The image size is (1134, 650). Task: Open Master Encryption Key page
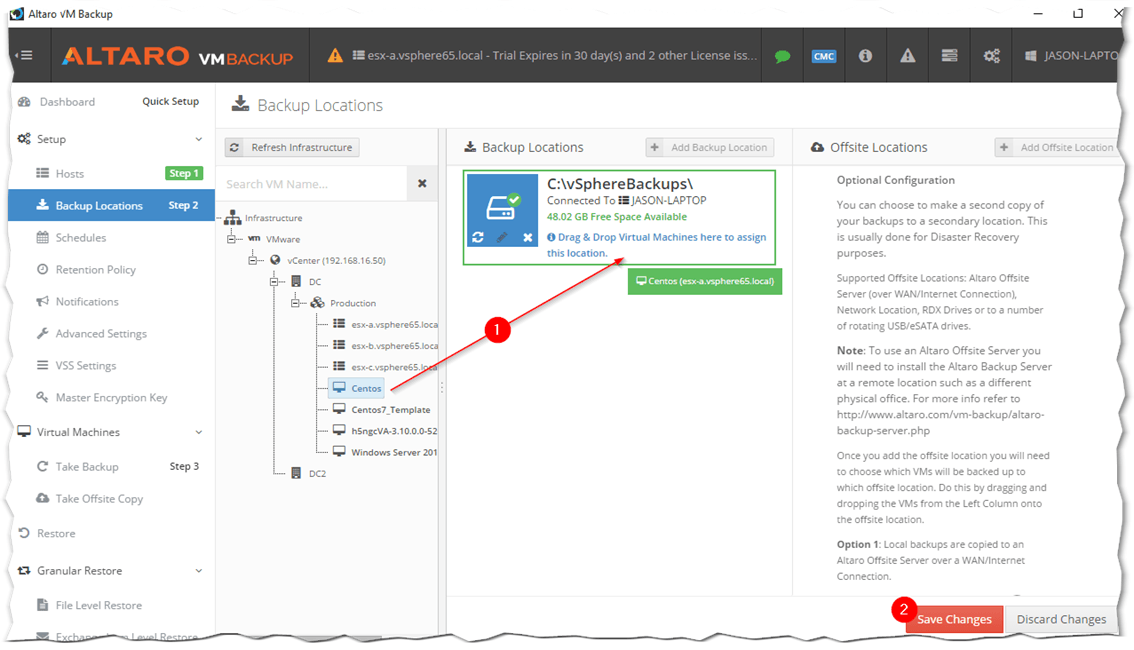(112, 397)
